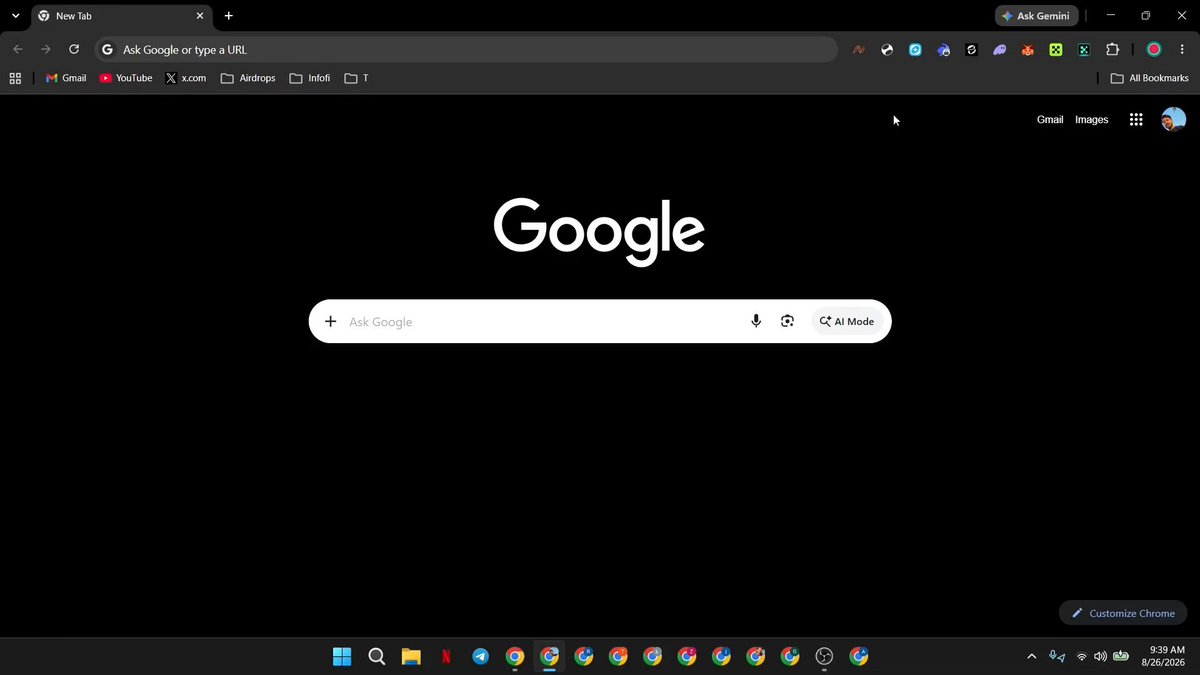
Task: Reload the current page
Action: pos(74,49)
